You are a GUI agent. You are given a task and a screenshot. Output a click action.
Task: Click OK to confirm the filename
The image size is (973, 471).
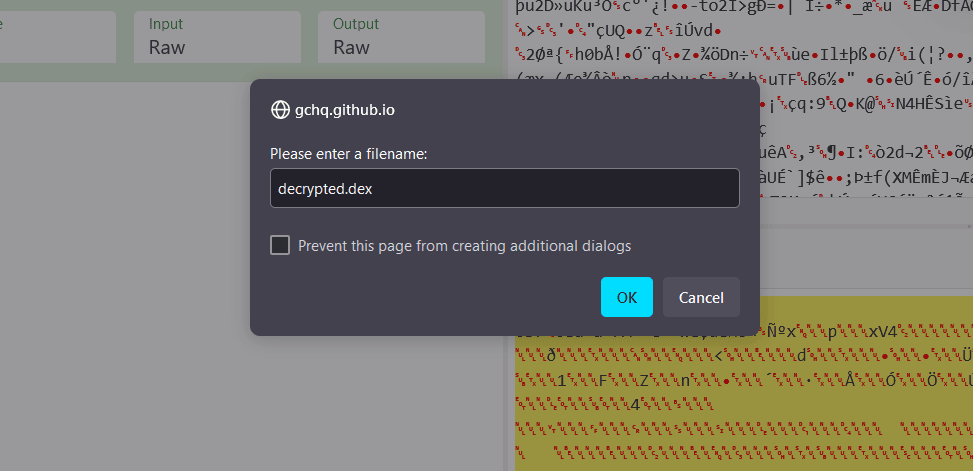626,297
